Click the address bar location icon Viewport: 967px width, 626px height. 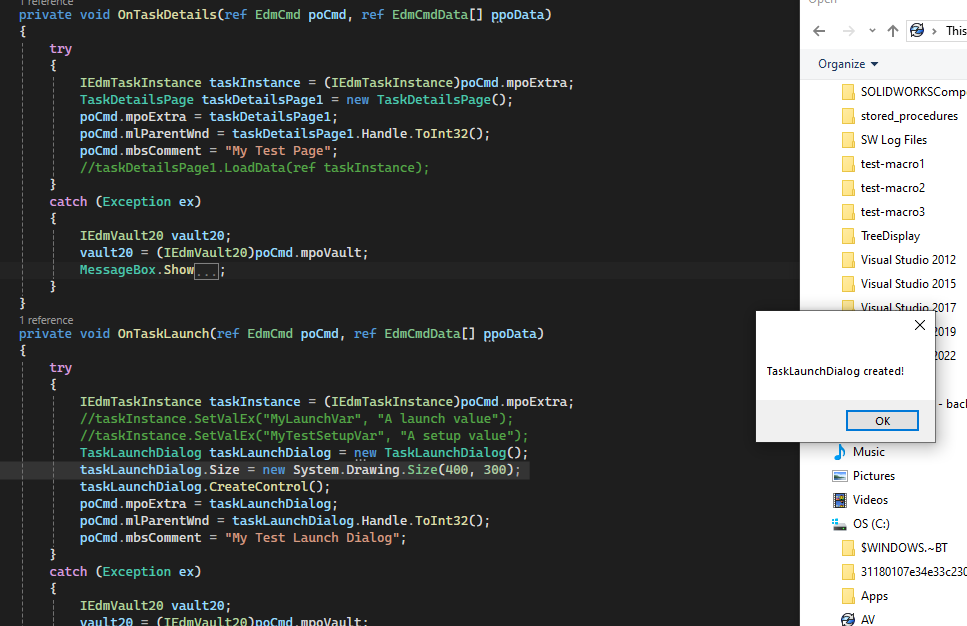917,30
